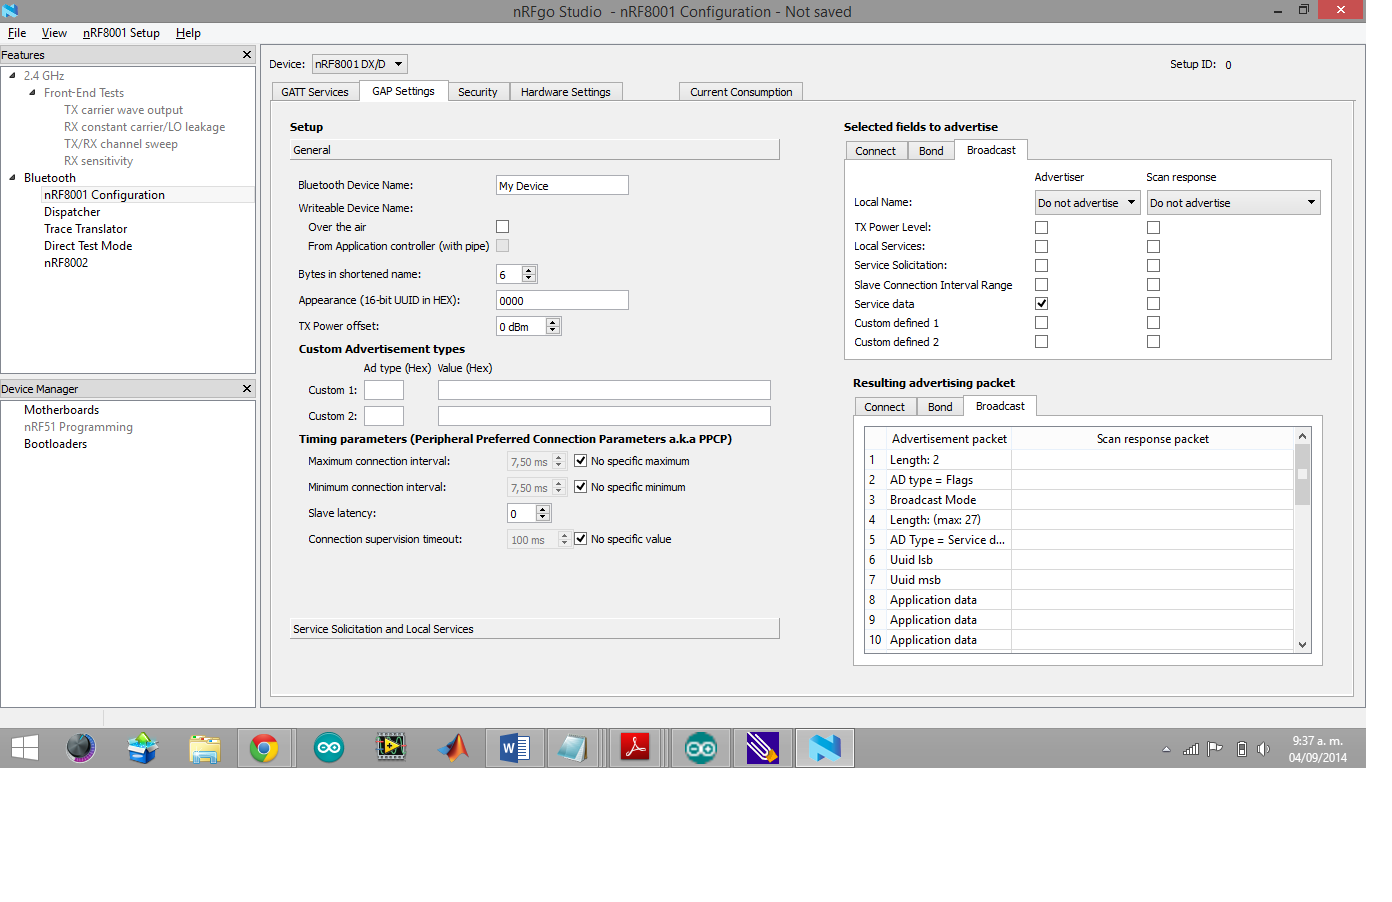Screen dimensions: 1392x902
Task: Switch to the Security tab
Action: (478, 92)
